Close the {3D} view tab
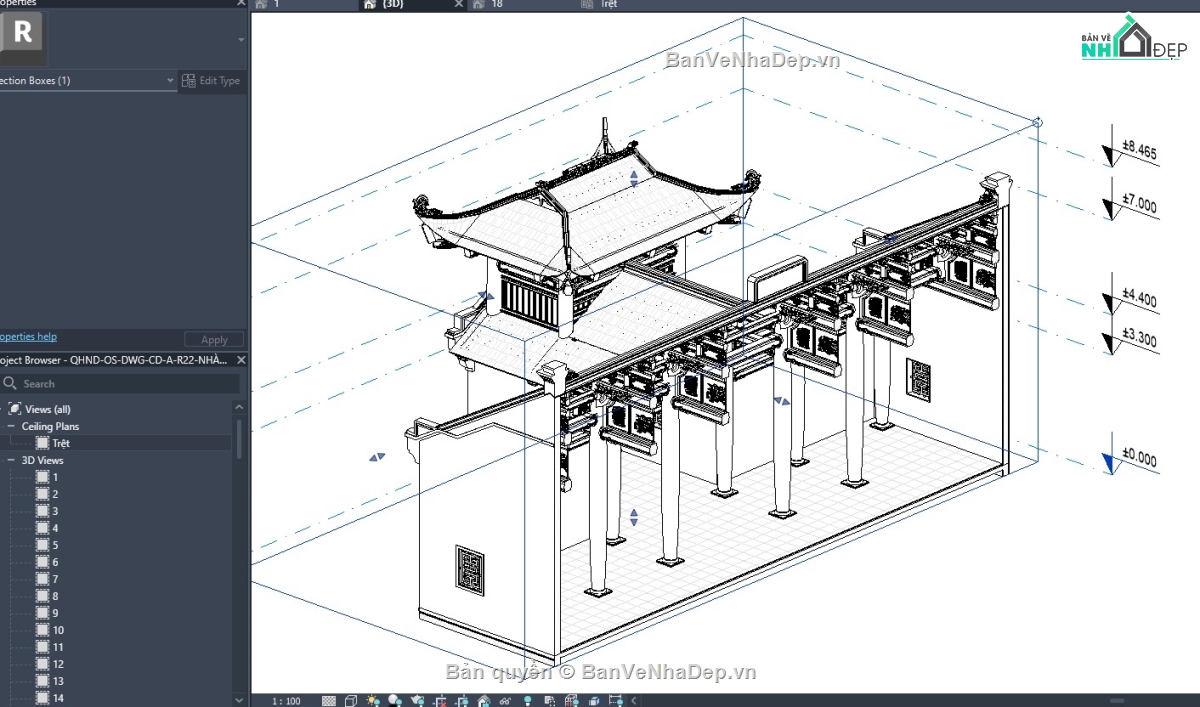 (458, 5)
